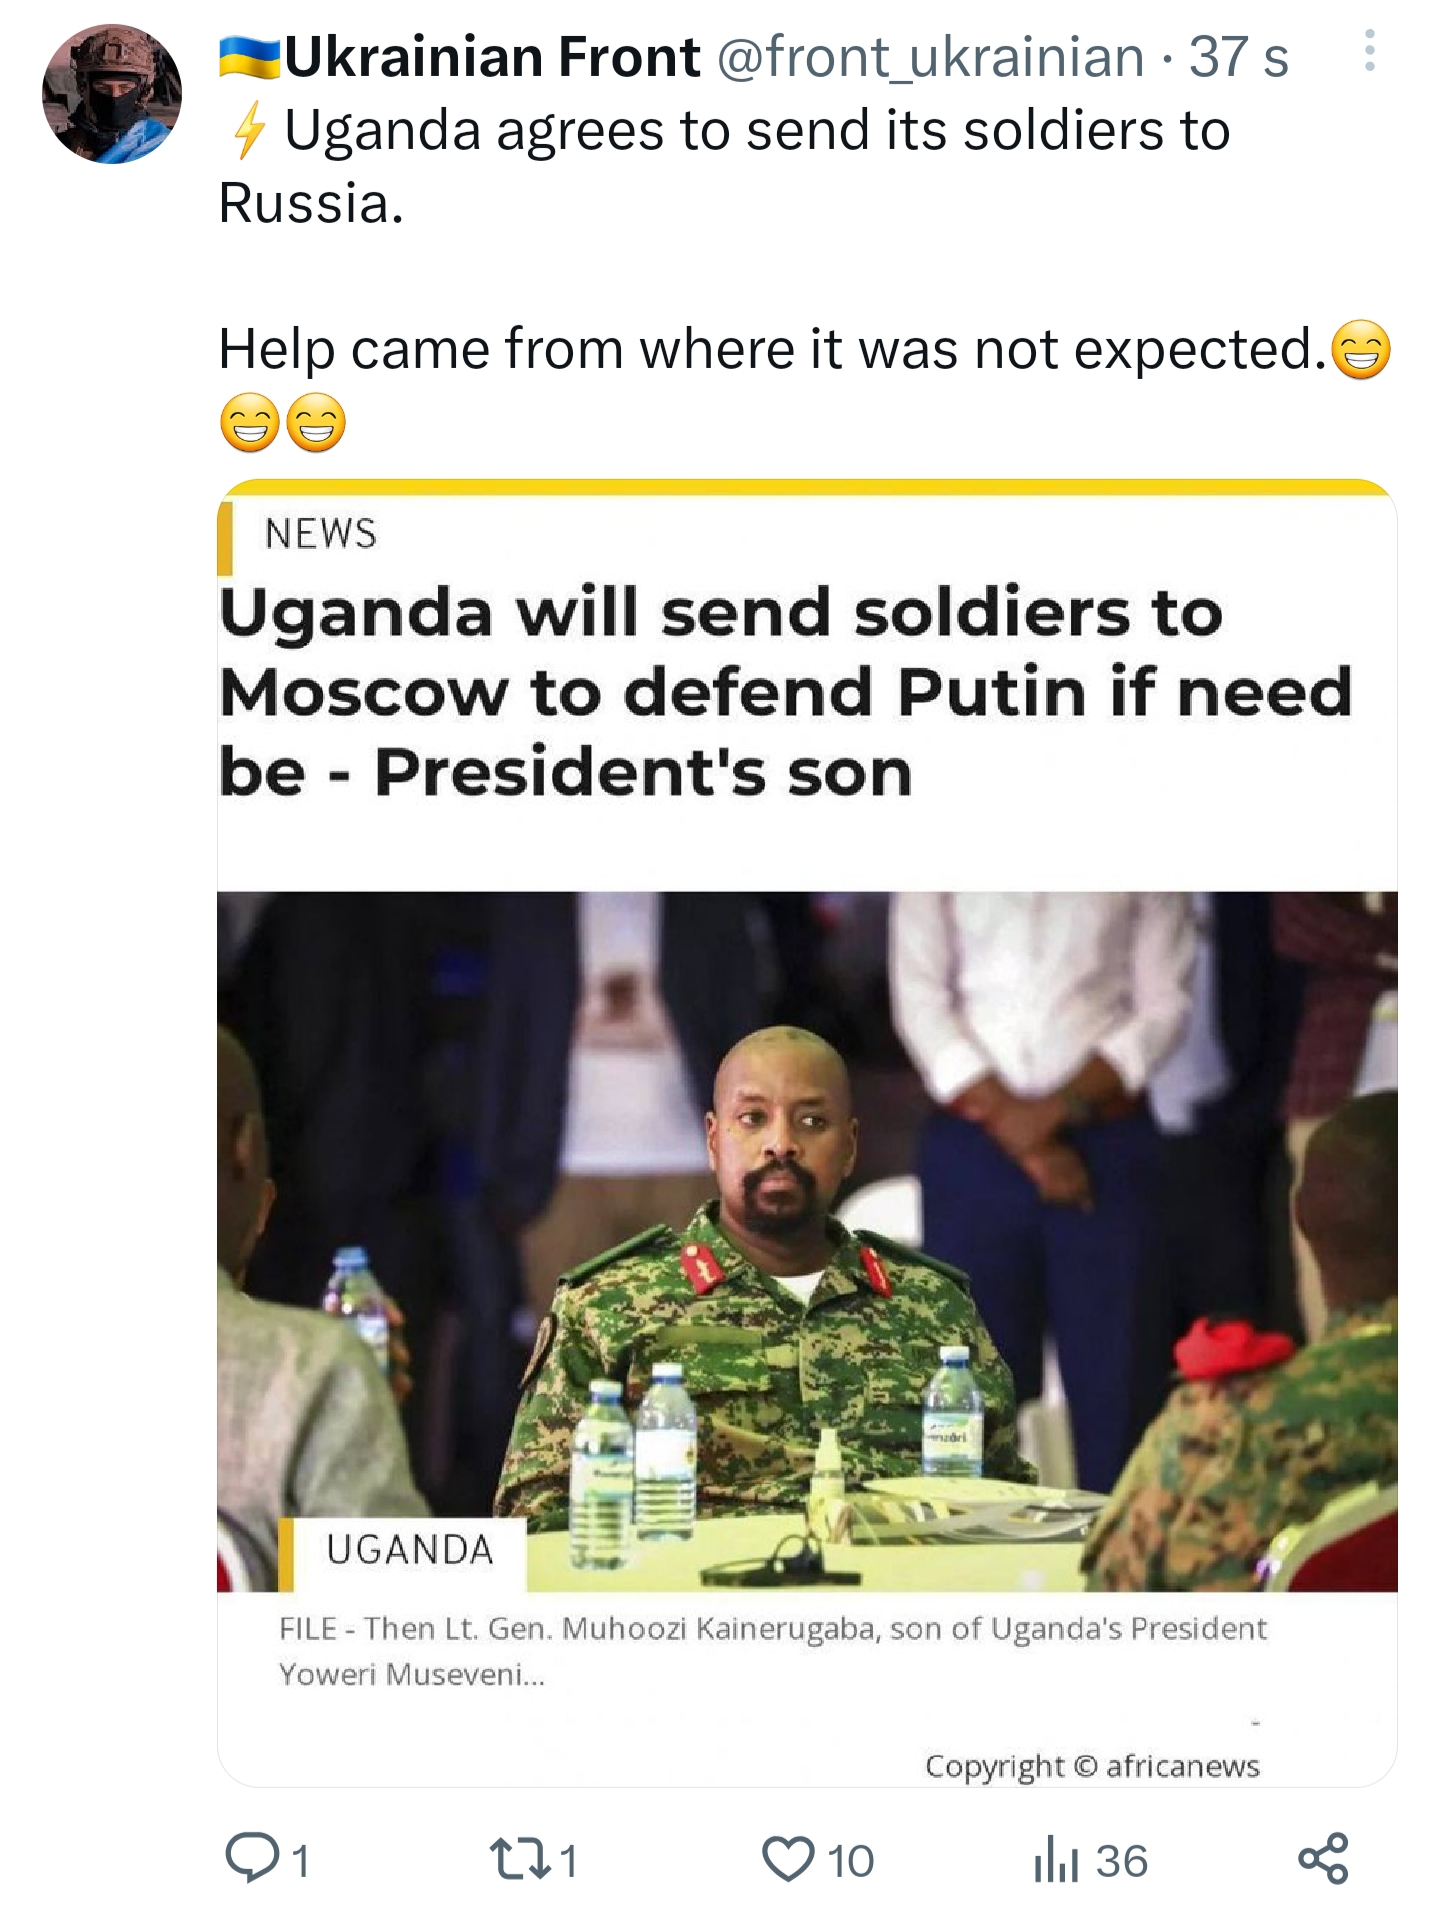
Task: Select the UGANDA tag on the photo
Action: (x=410, y=1550)
